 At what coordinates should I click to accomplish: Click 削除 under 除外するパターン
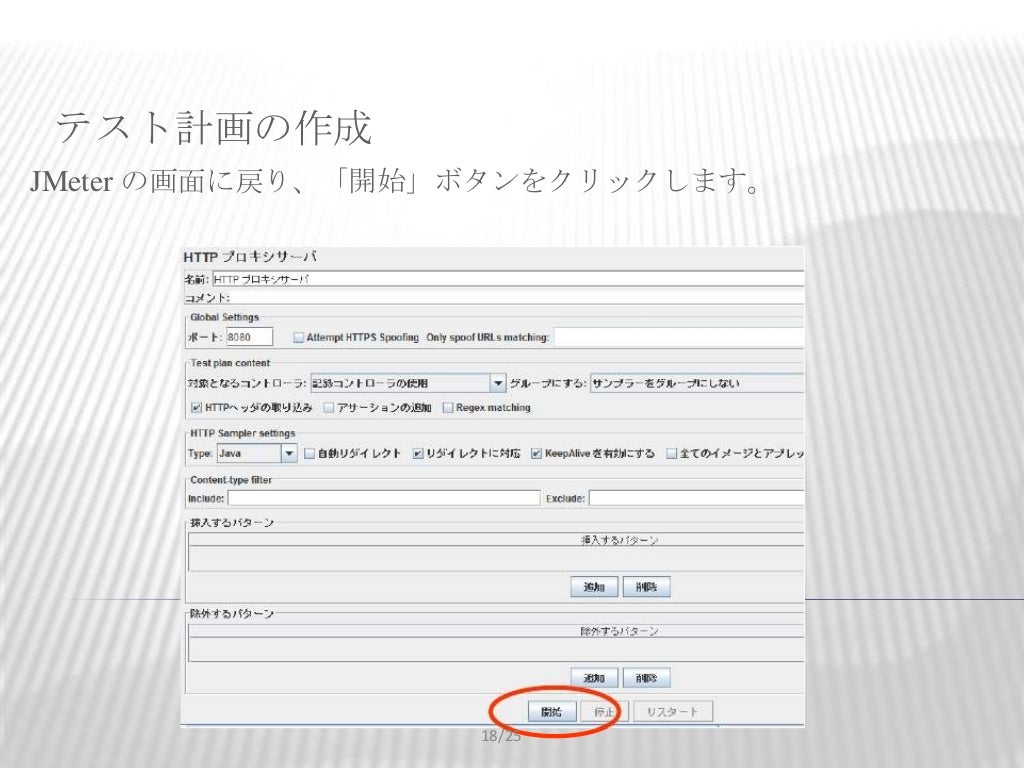[x=646, y=678]
